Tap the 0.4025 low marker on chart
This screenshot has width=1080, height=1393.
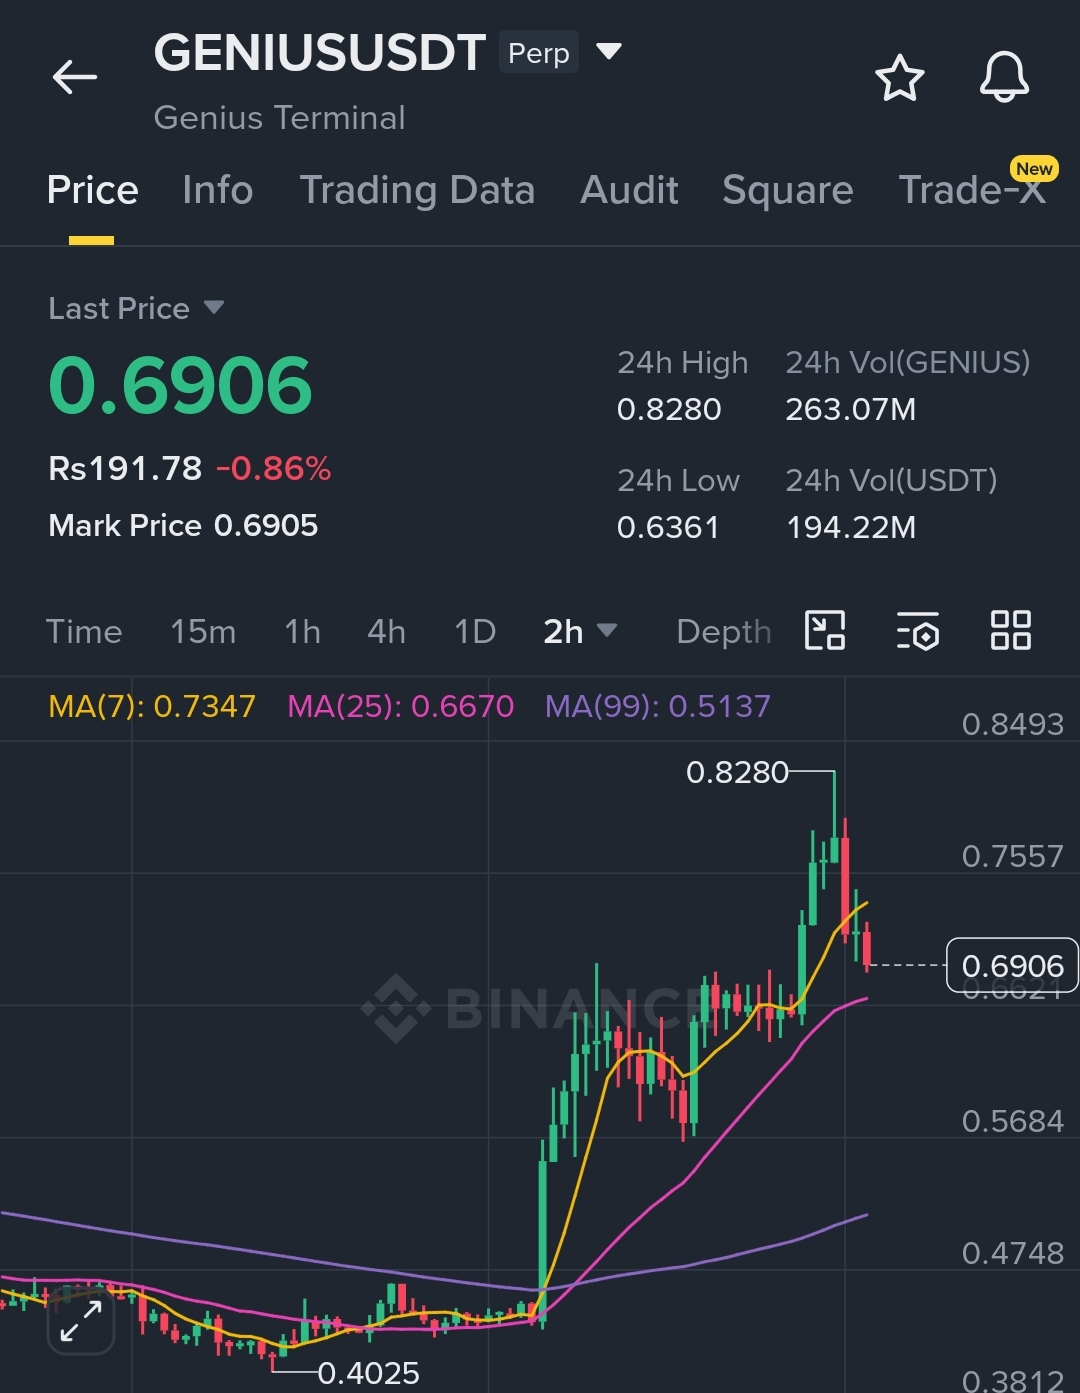click(368, 1373)
